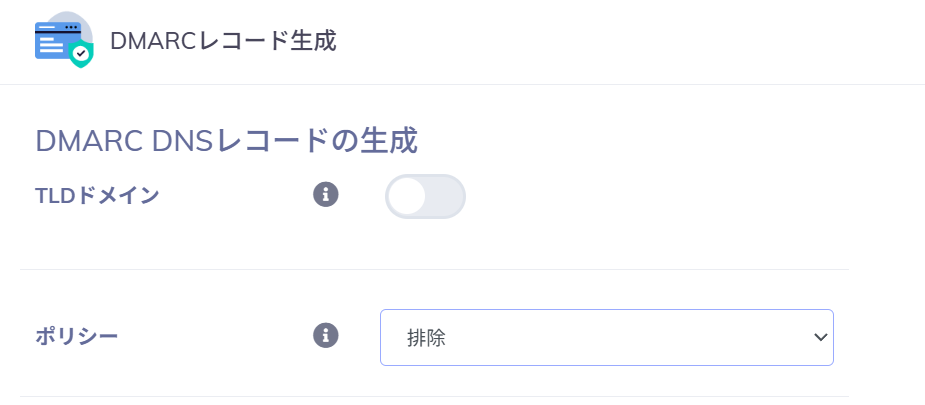This screenshot has width=925, height=405.
Task: Click the ポリシー label text
Action: click(76, 336)
